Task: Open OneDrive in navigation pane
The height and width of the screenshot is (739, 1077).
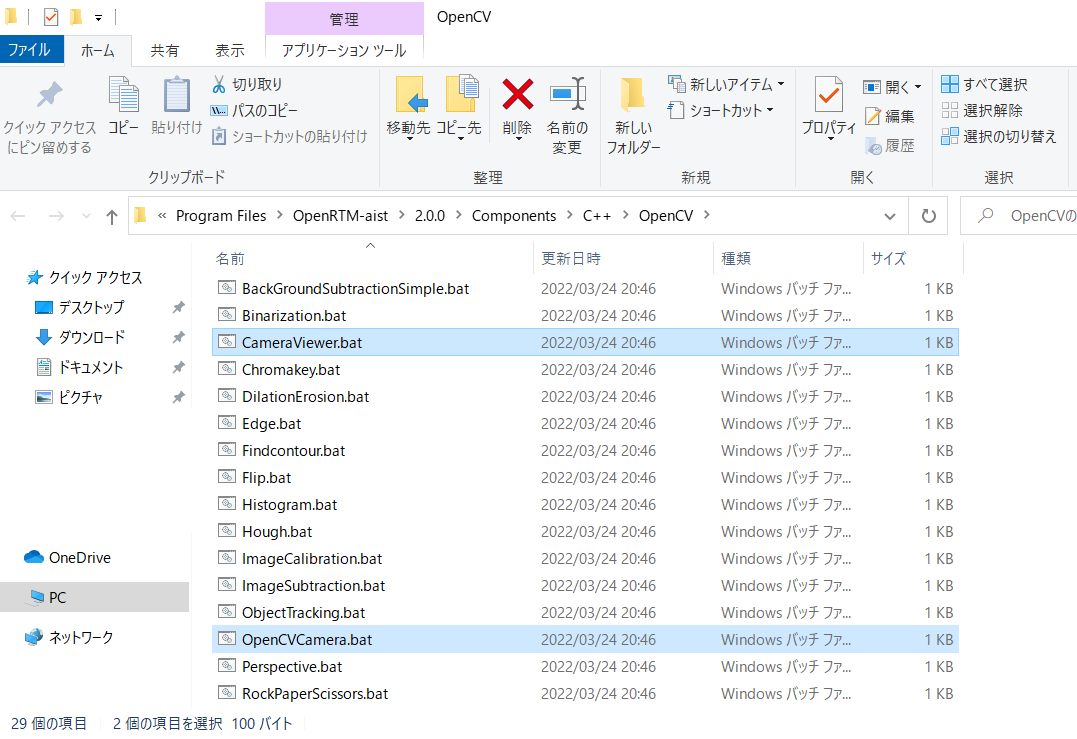Action: (67, 558)
